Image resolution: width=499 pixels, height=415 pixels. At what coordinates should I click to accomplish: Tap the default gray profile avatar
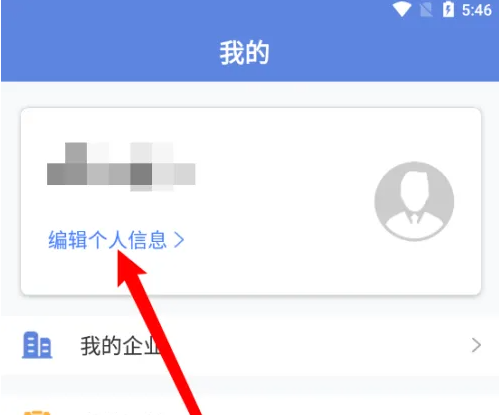[414, 201]
